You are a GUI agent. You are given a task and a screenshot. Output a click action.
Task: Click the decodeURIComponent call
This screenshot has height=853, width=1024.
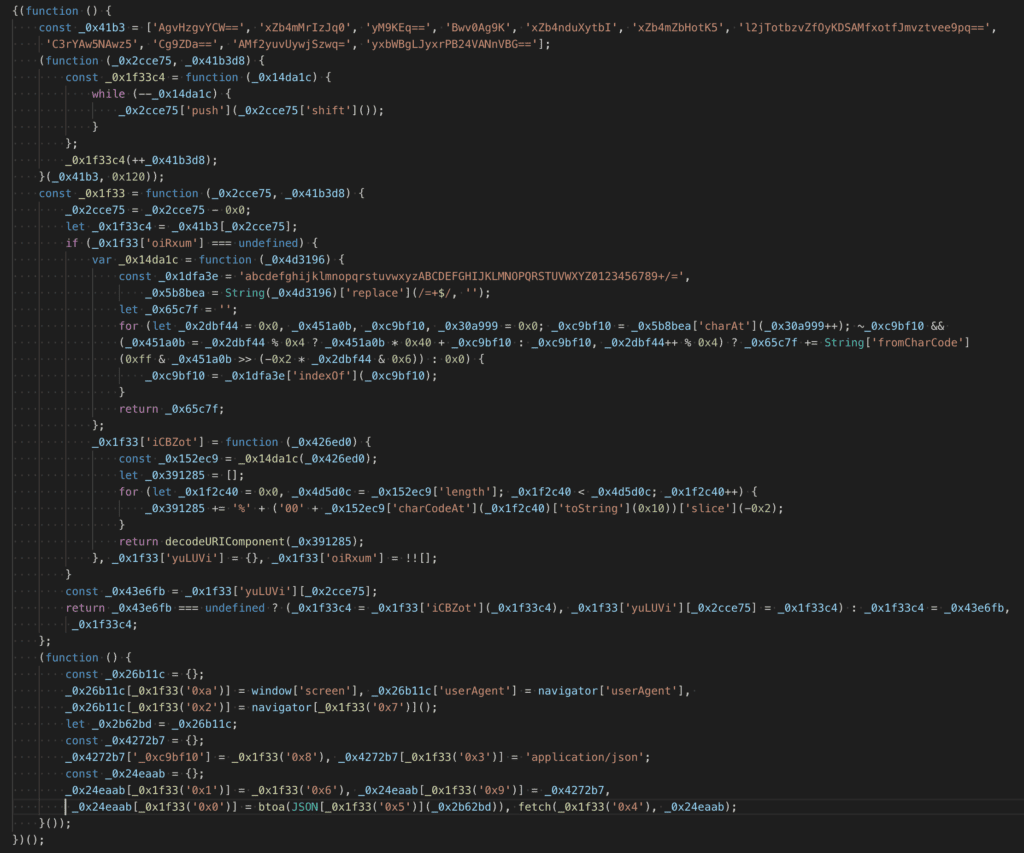[225, 541]
